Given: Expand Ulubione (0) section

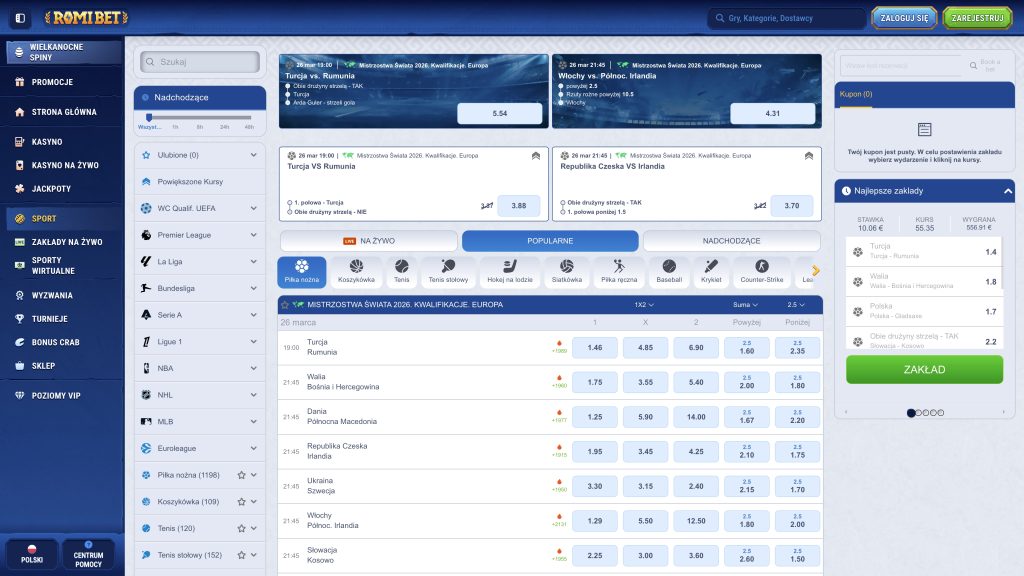Looking at the screenshot, I should [x=253, y=155].
